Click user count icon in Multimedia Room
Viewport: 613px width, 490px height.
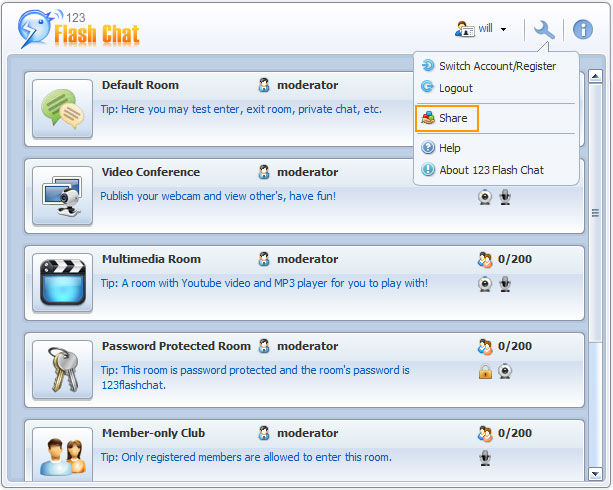click(485, 260)
